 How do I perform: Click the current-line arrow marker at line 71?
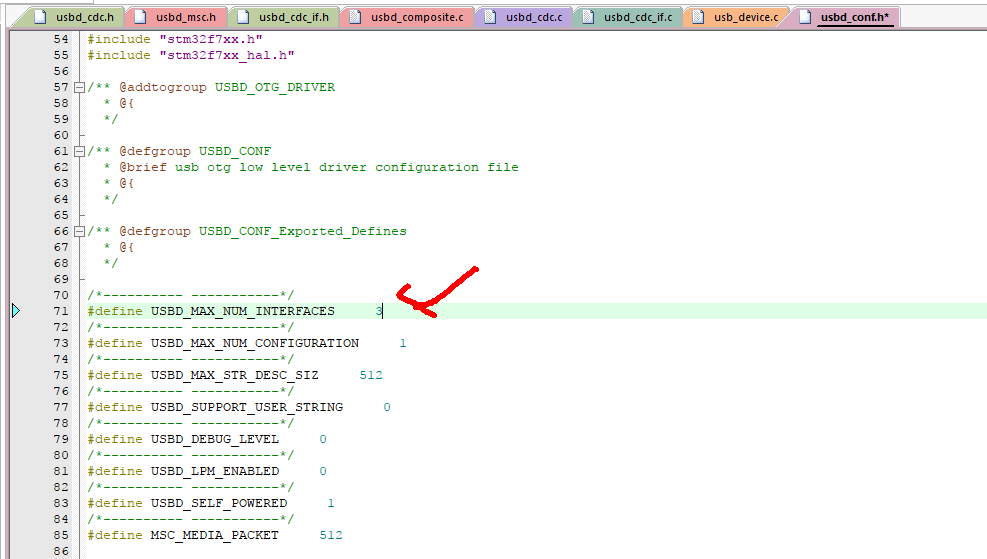(x=16, y=310)
